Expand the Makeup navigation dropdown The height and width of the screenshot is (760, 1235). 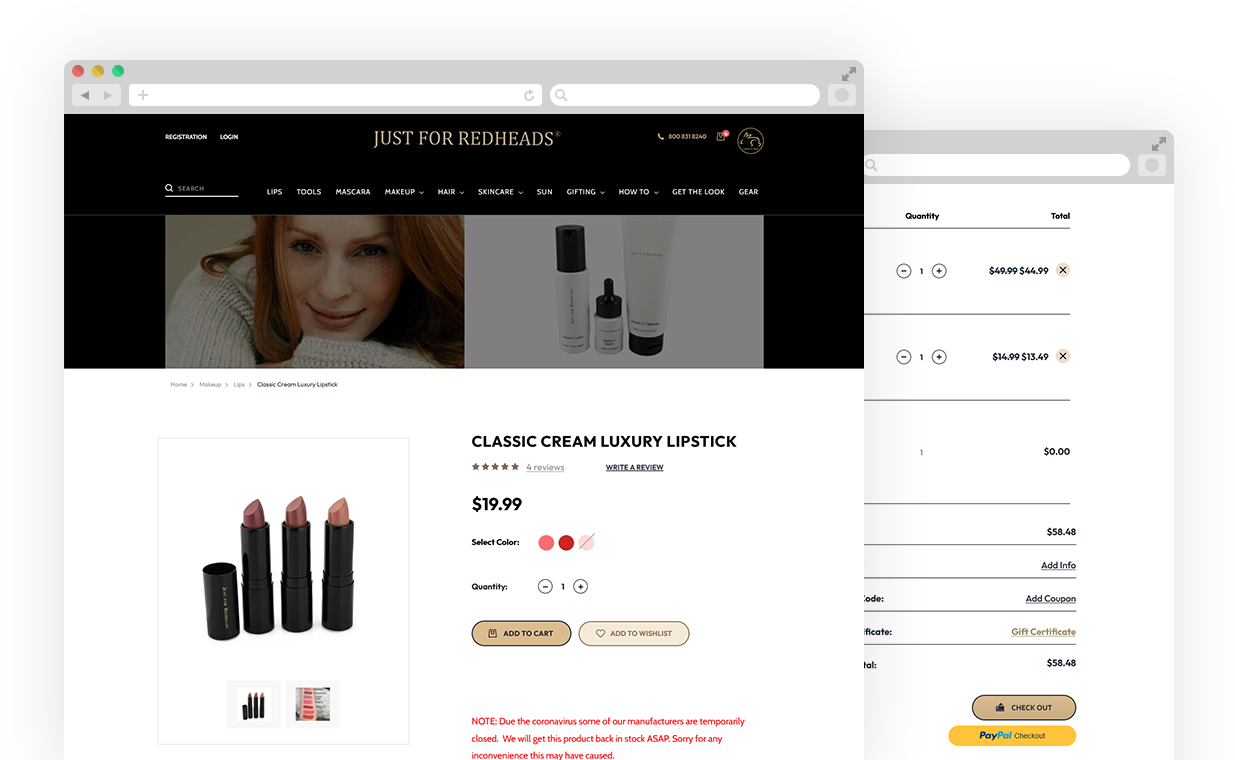click(404, 192)
